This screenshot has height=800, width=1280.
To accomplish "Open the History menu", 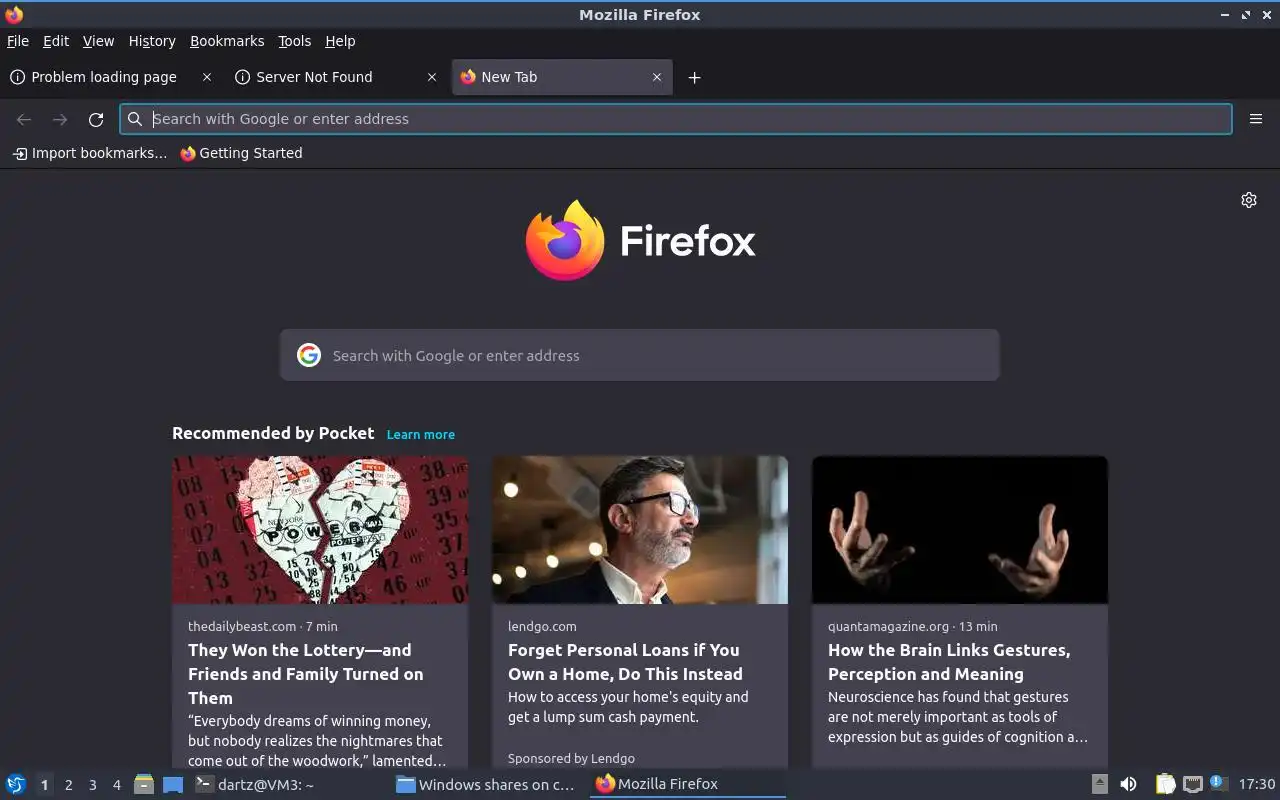I will click(152, 41).
